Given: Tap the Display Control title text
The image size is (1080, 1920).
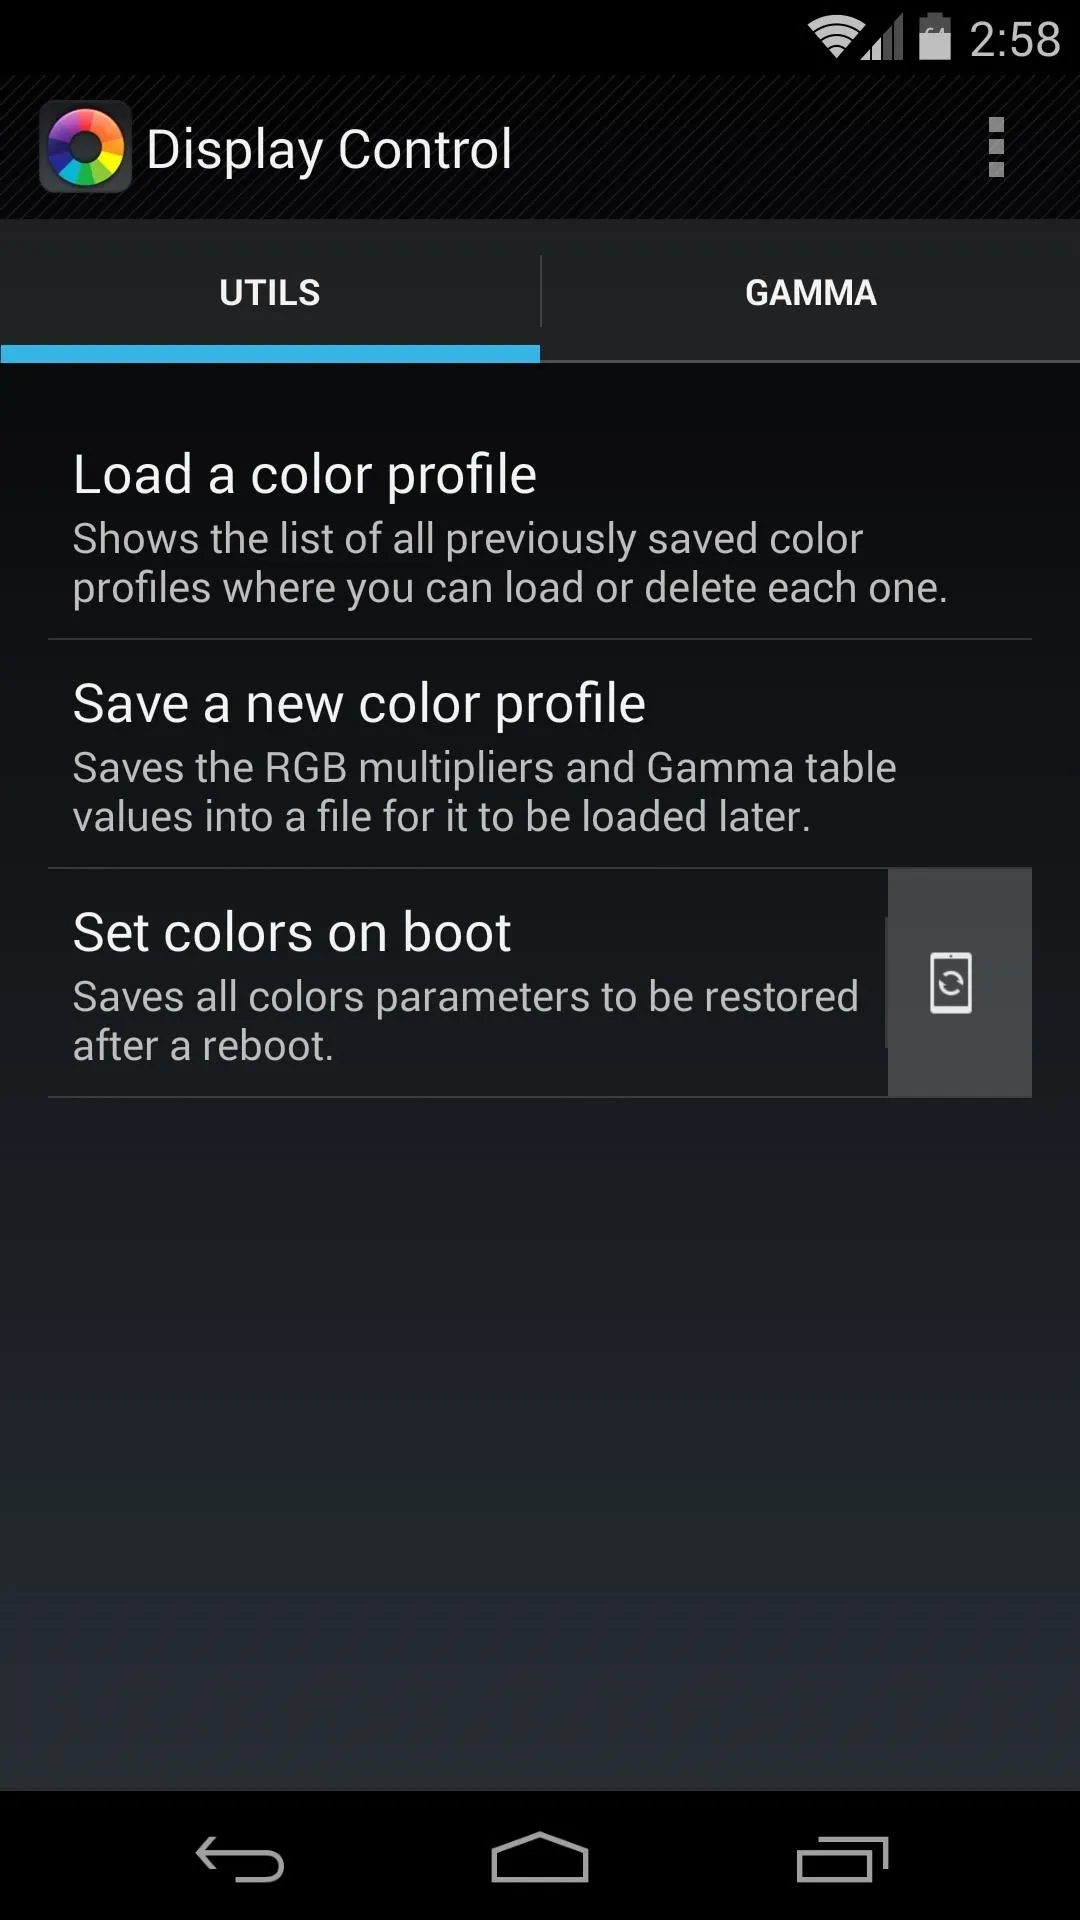Looking at the screenshot, I should click(329, 150).
